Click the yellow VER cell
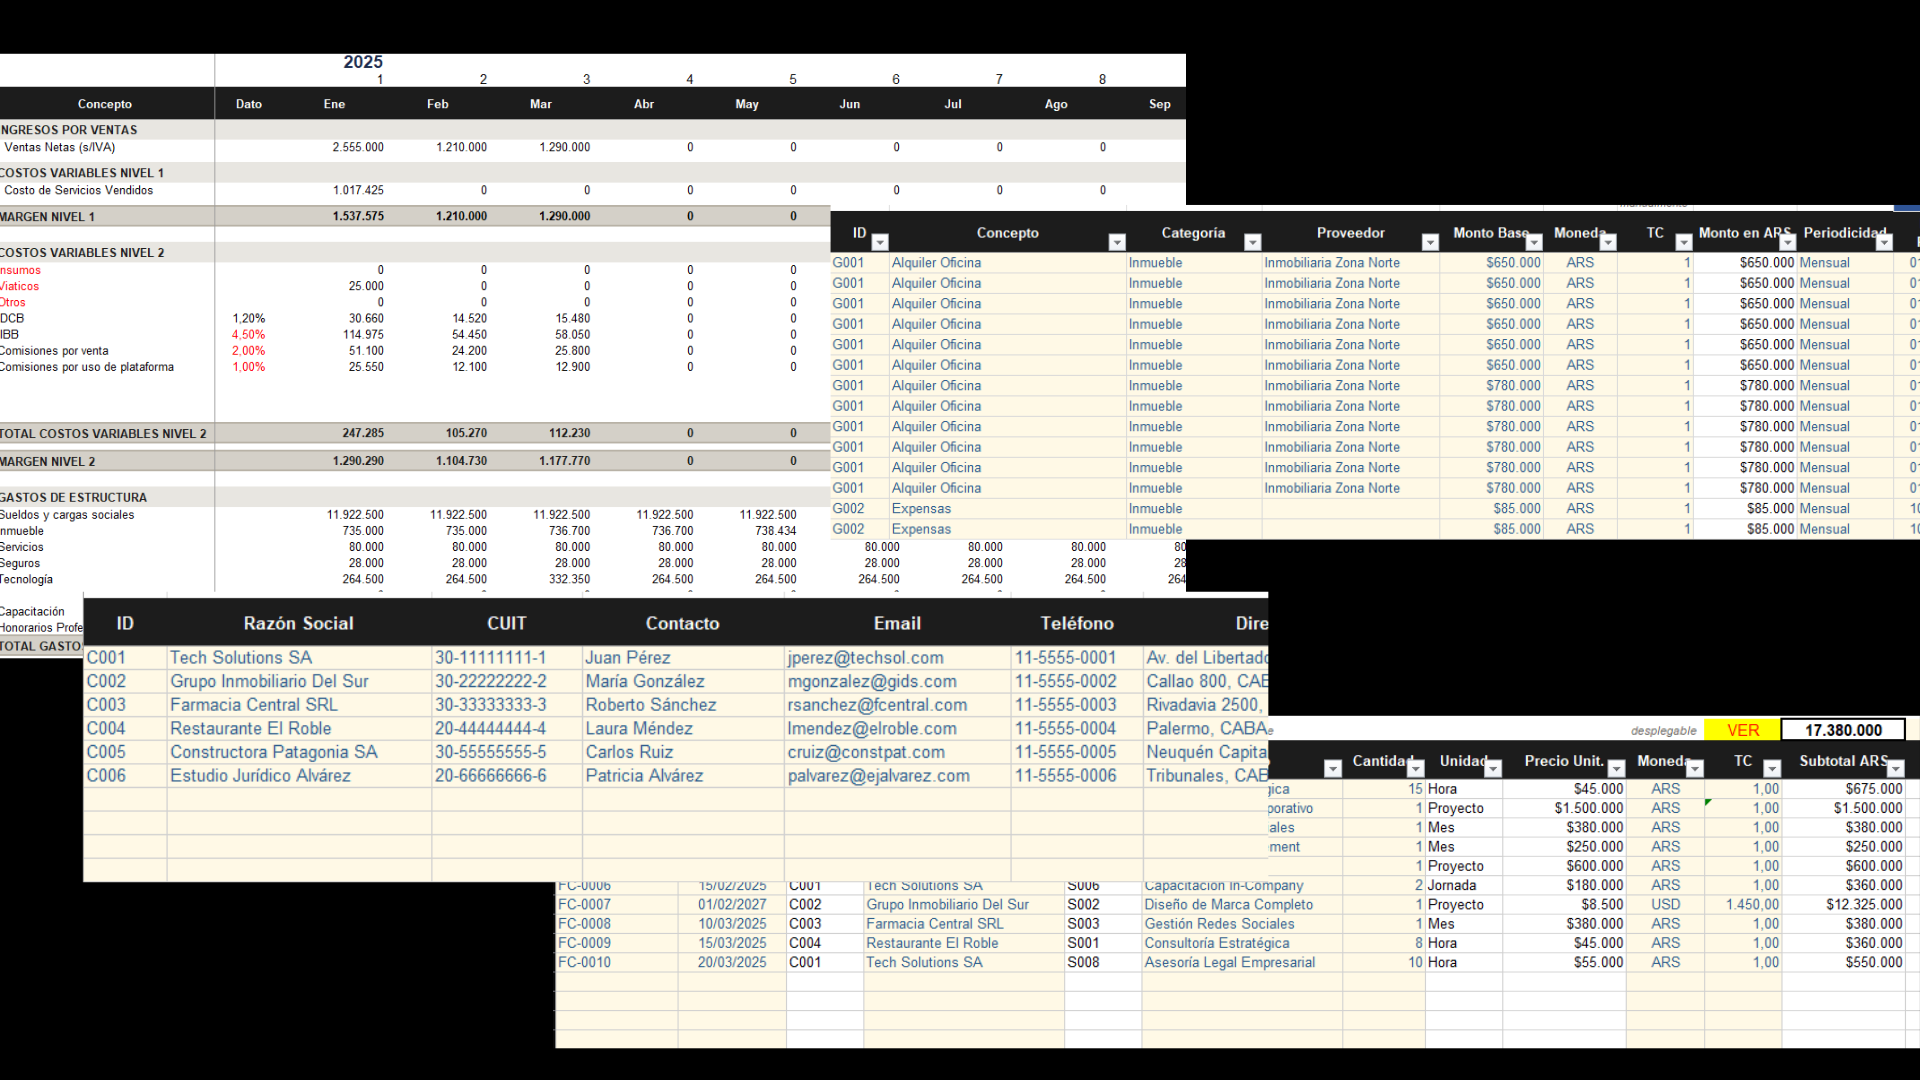The width and height of the screenshot is (1920, 1080). [1742, 730]
